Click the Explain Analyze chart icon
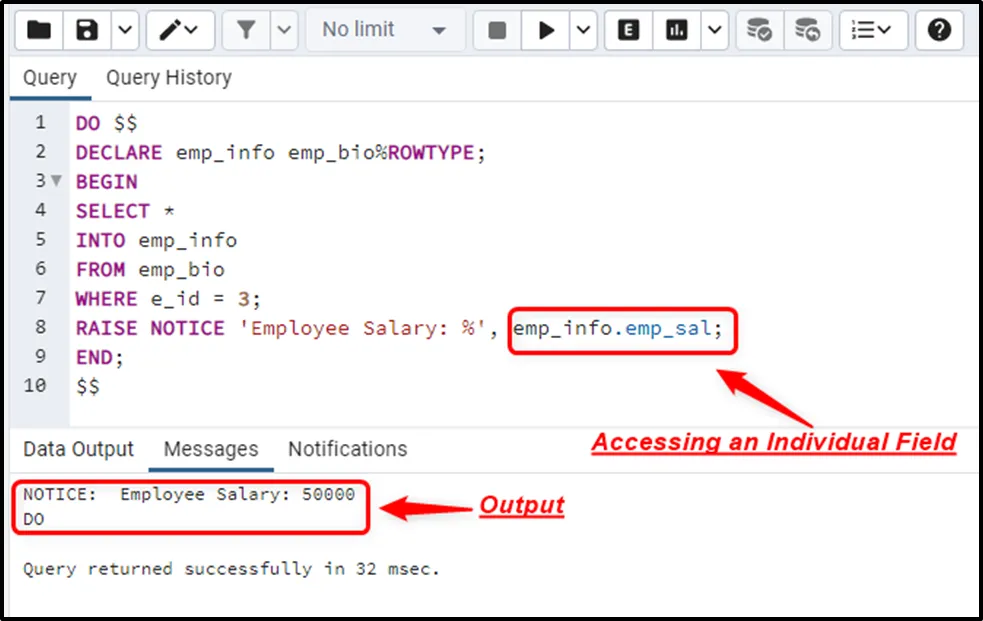Screen dimensions: 983x621 677,30
